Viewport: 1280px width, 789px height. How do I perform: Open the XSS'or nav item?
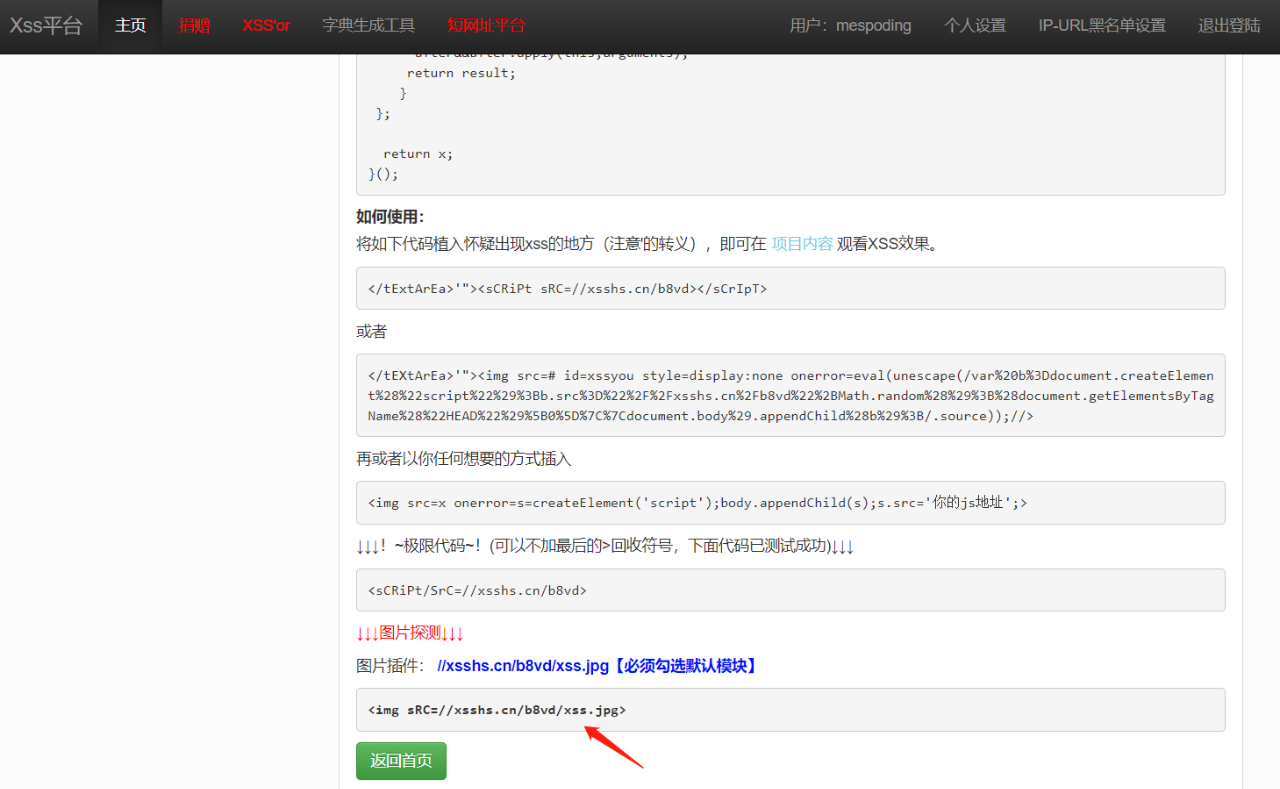[x=266, y=26]
